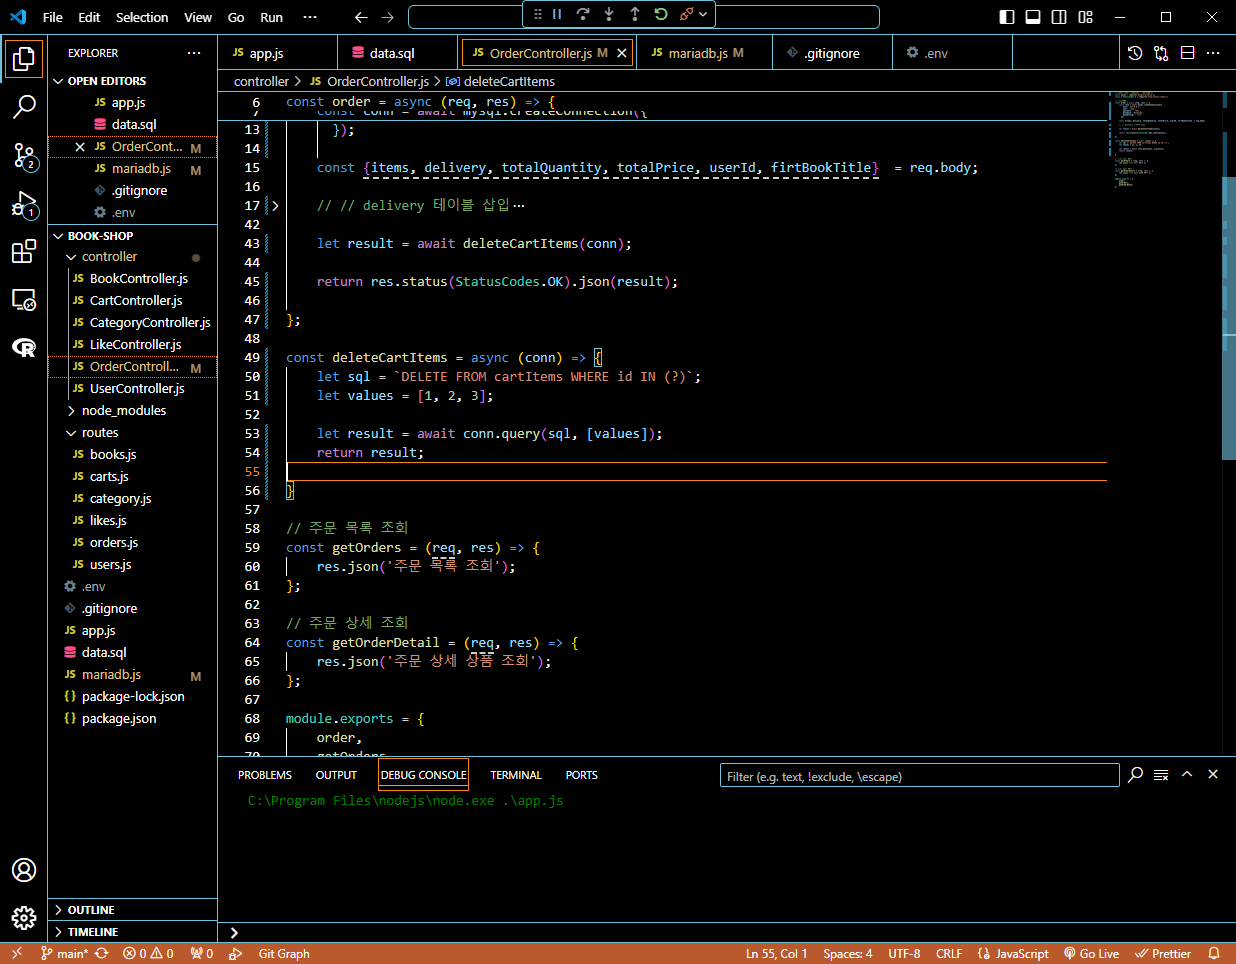Close the bottom panel
Viewport: 1236px width, 964px height.
[x=1213, y=774]
